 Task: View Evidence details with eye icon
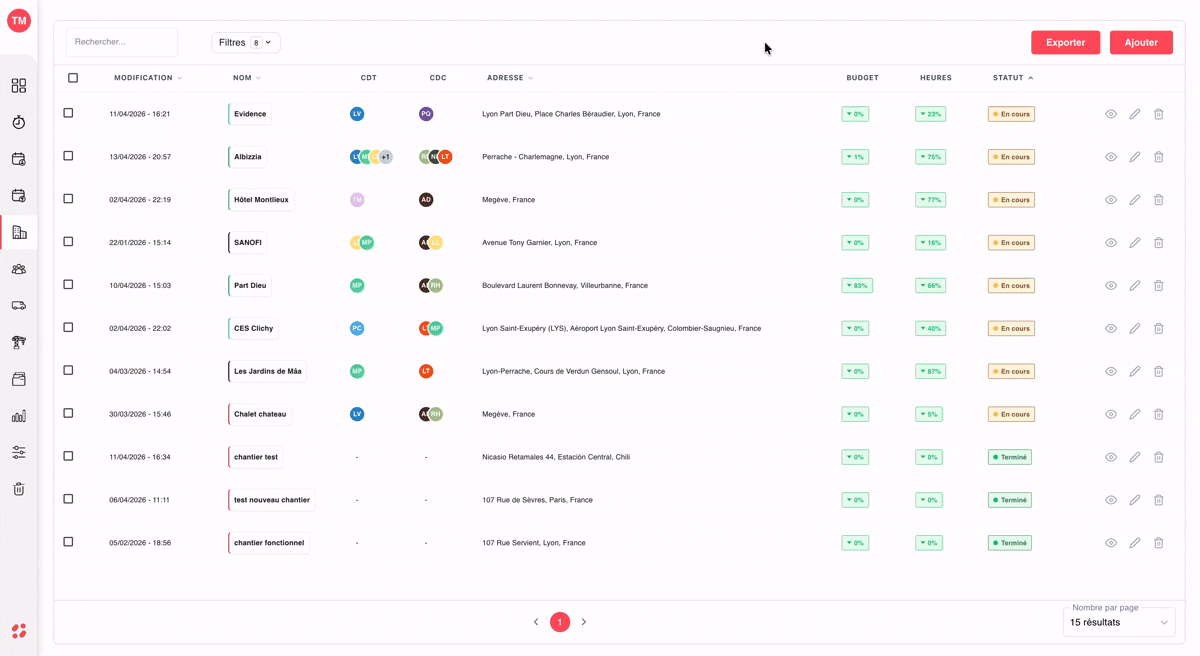[1111, 114]
